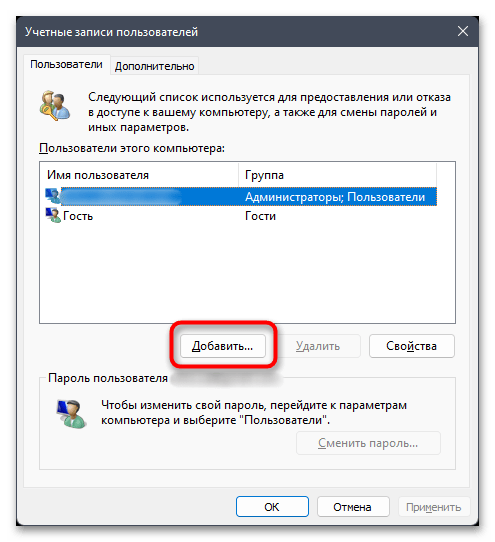
Task: Click empty area of users list
Action: [x=247, y=273]
